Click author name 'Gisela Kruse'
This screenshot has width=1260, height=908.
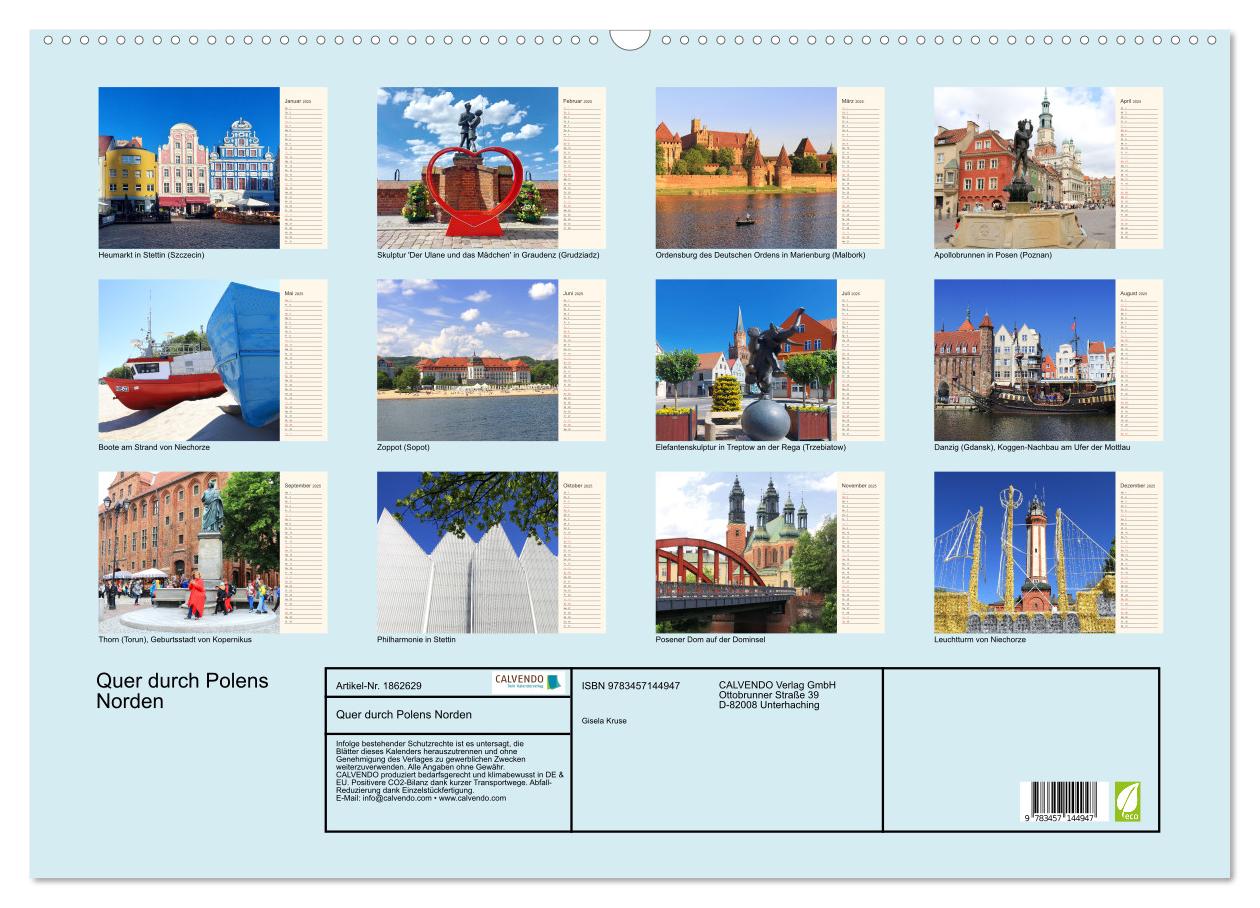pyautogui.click(x=604, y=721)
